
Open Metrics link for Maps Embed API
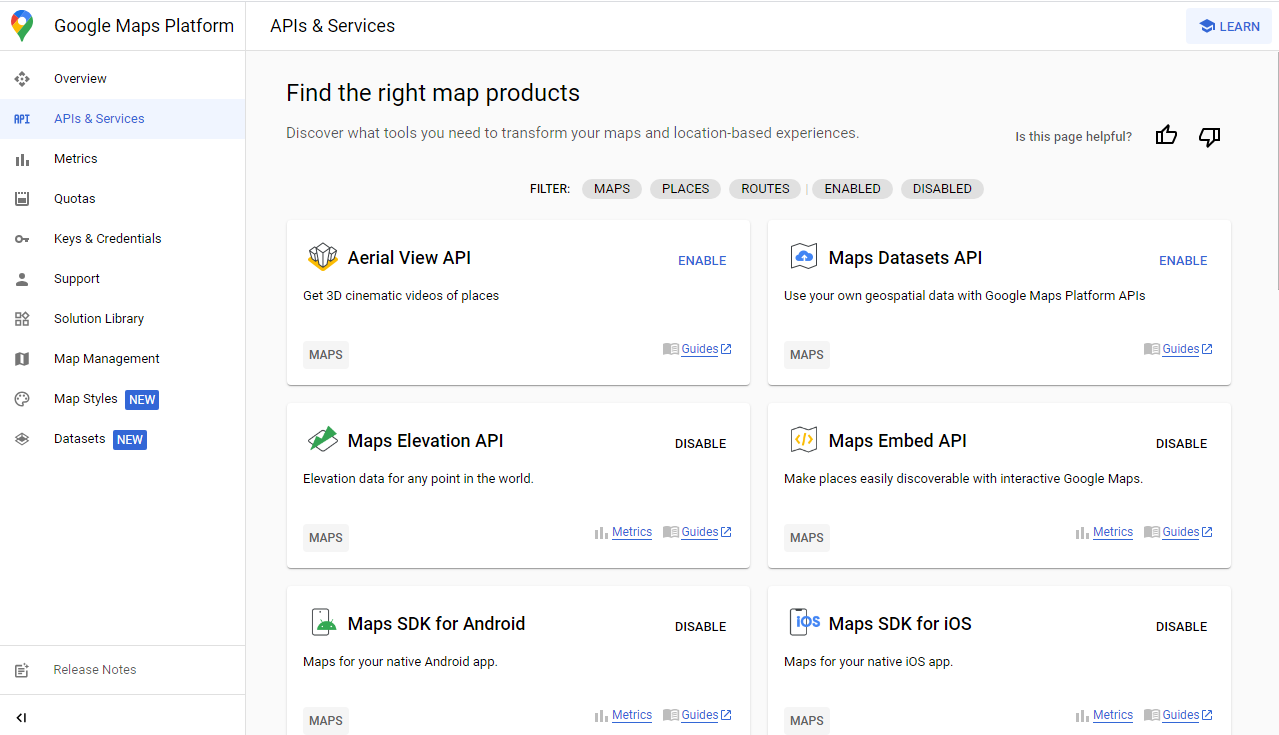[1113, 532]
